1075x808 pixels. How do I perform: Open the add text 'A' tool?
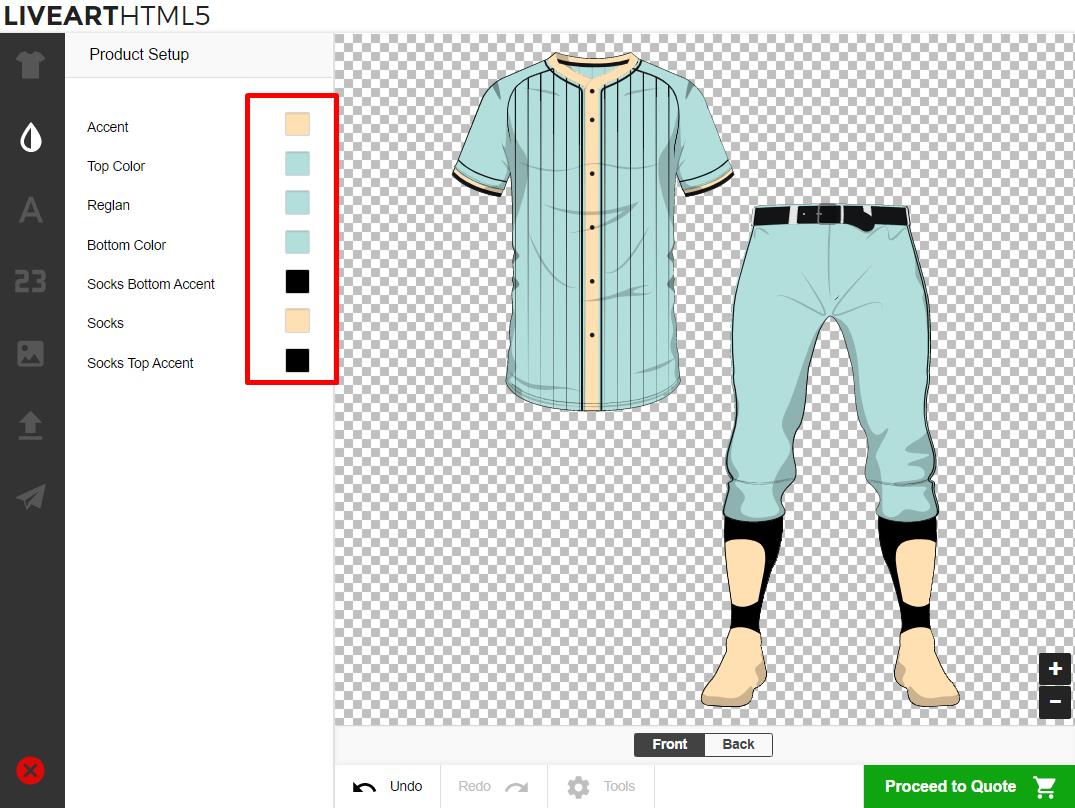[31, 210]
